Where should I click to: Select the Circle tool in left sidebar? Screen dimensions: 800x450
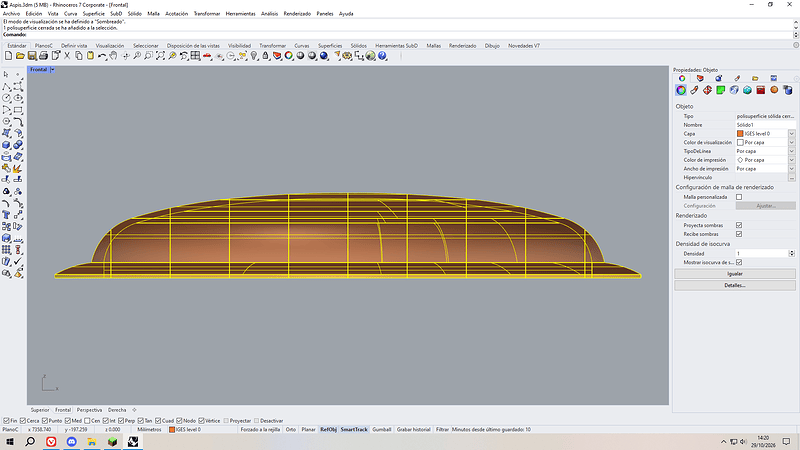pos(6,98)
